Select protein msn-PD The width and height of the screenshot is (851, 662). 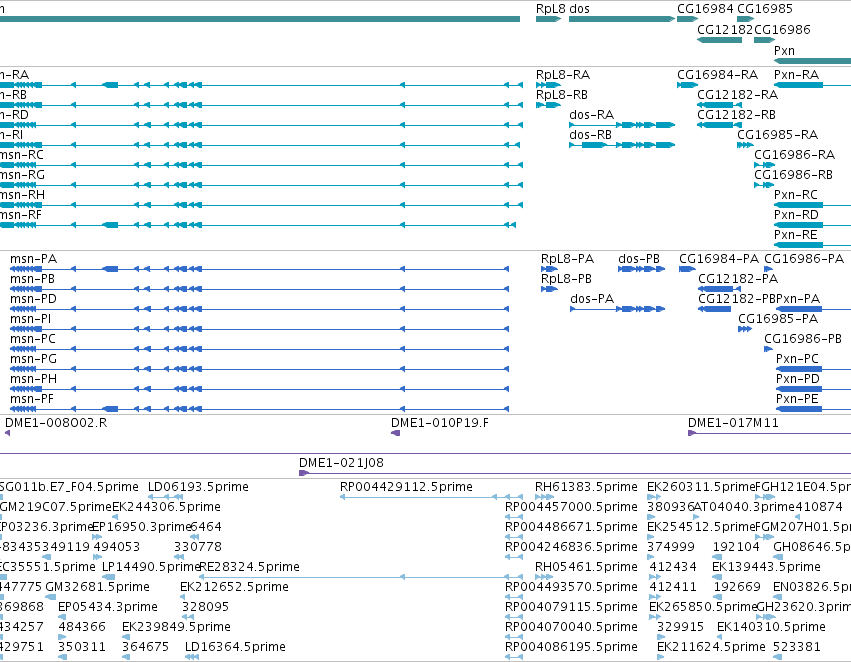point(33,299)
